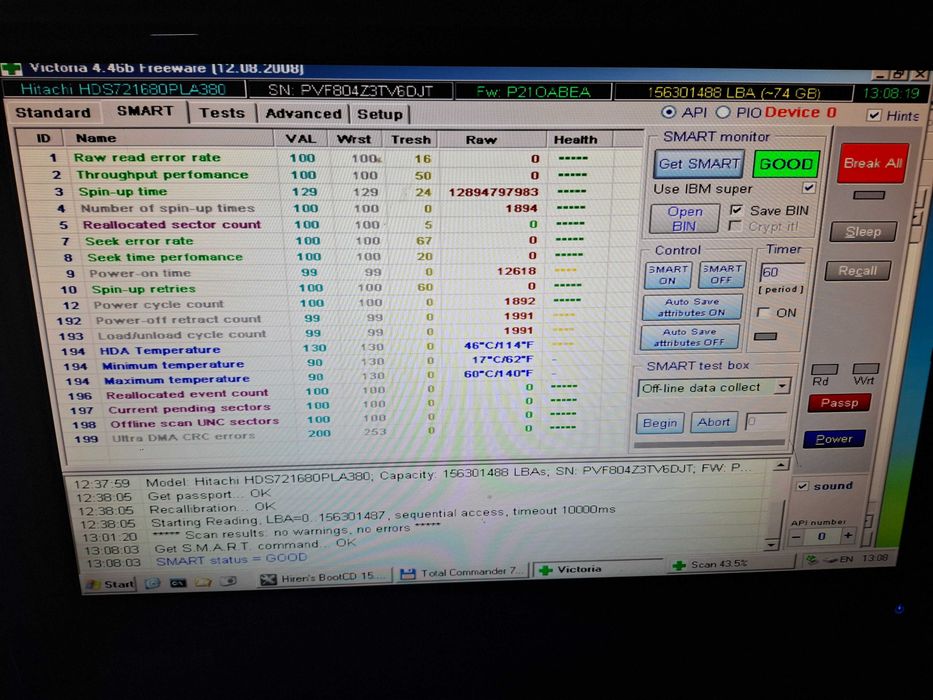The height and width of the screenshot is (700, 933).
Task: Click the log scrollbar down arrow
Action: click(771, 544)
